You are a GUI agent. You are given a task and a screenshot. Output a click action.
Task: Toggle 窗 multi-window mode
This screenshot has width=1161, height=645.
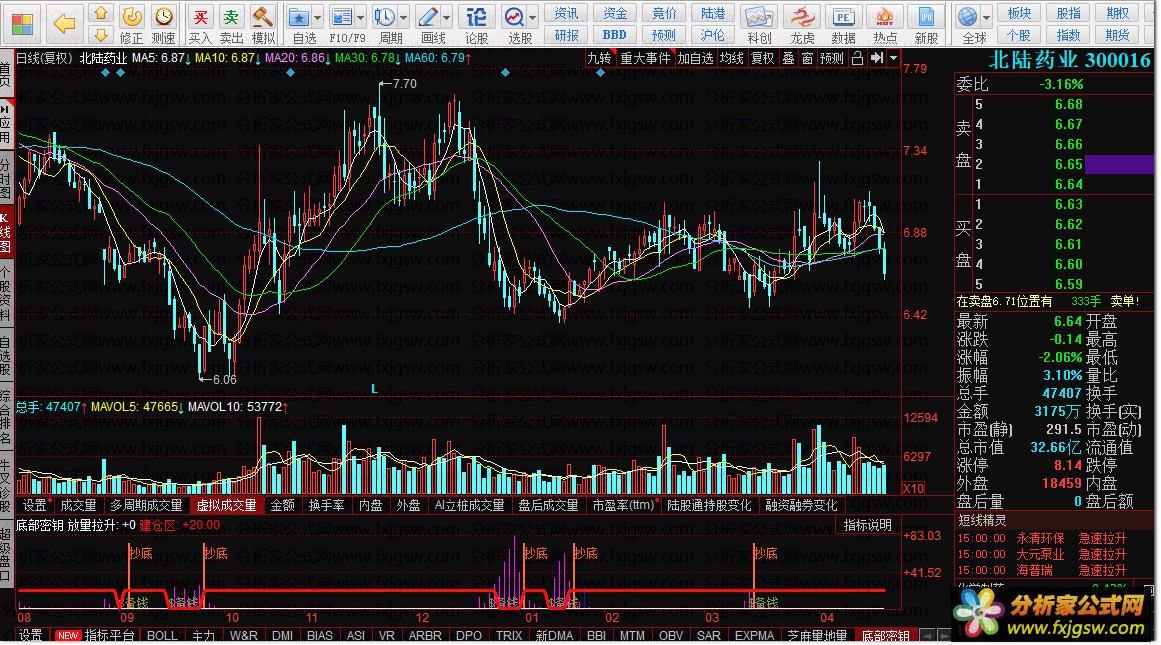point(807,58)
